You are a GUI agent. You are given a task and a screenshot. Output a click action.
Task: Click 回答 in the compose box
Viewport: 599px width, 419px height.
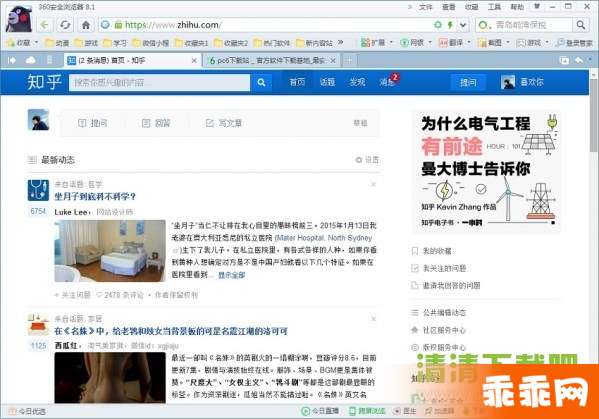click(156, 123)
